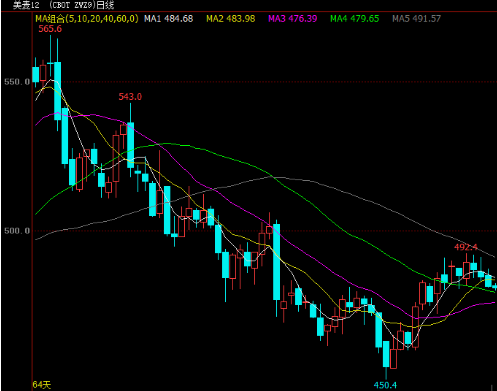Click the MA组合(5,10,20,40,60,0) indicator label
The height and width of the screenshot is (391, 497).
coord(87,18)
